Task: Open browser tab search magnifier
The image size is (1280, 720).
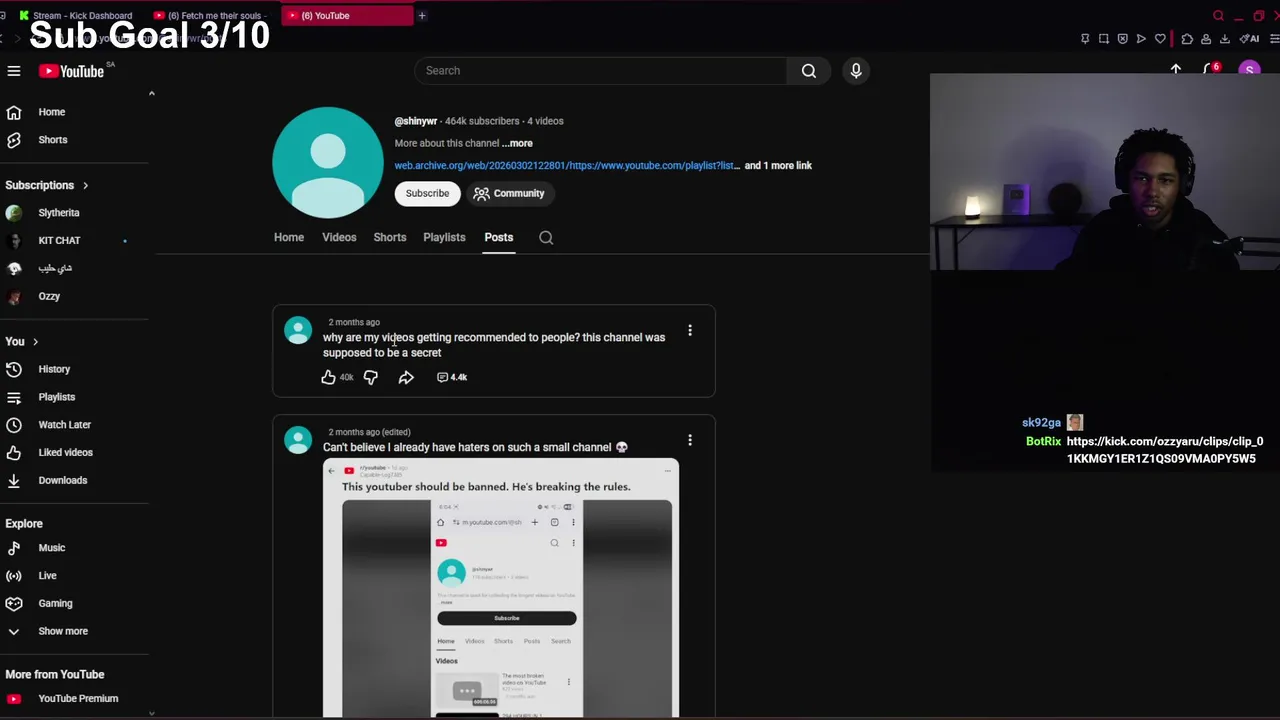Action: click(1218, 16)
